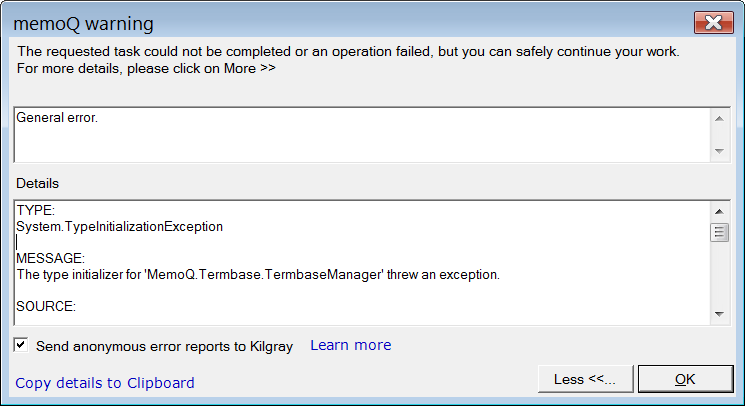
Task: Click the memoQ warning title bar
Action: (x=347, y=23)
